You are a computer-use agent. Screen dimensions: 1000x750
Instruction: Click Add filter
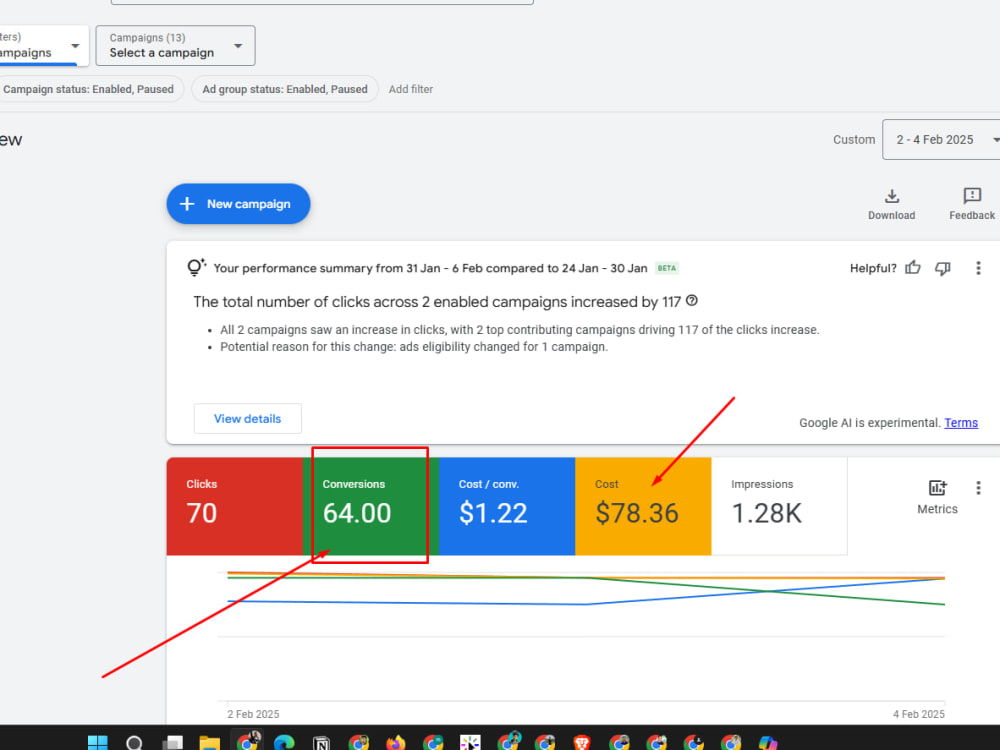coord(411,89)
